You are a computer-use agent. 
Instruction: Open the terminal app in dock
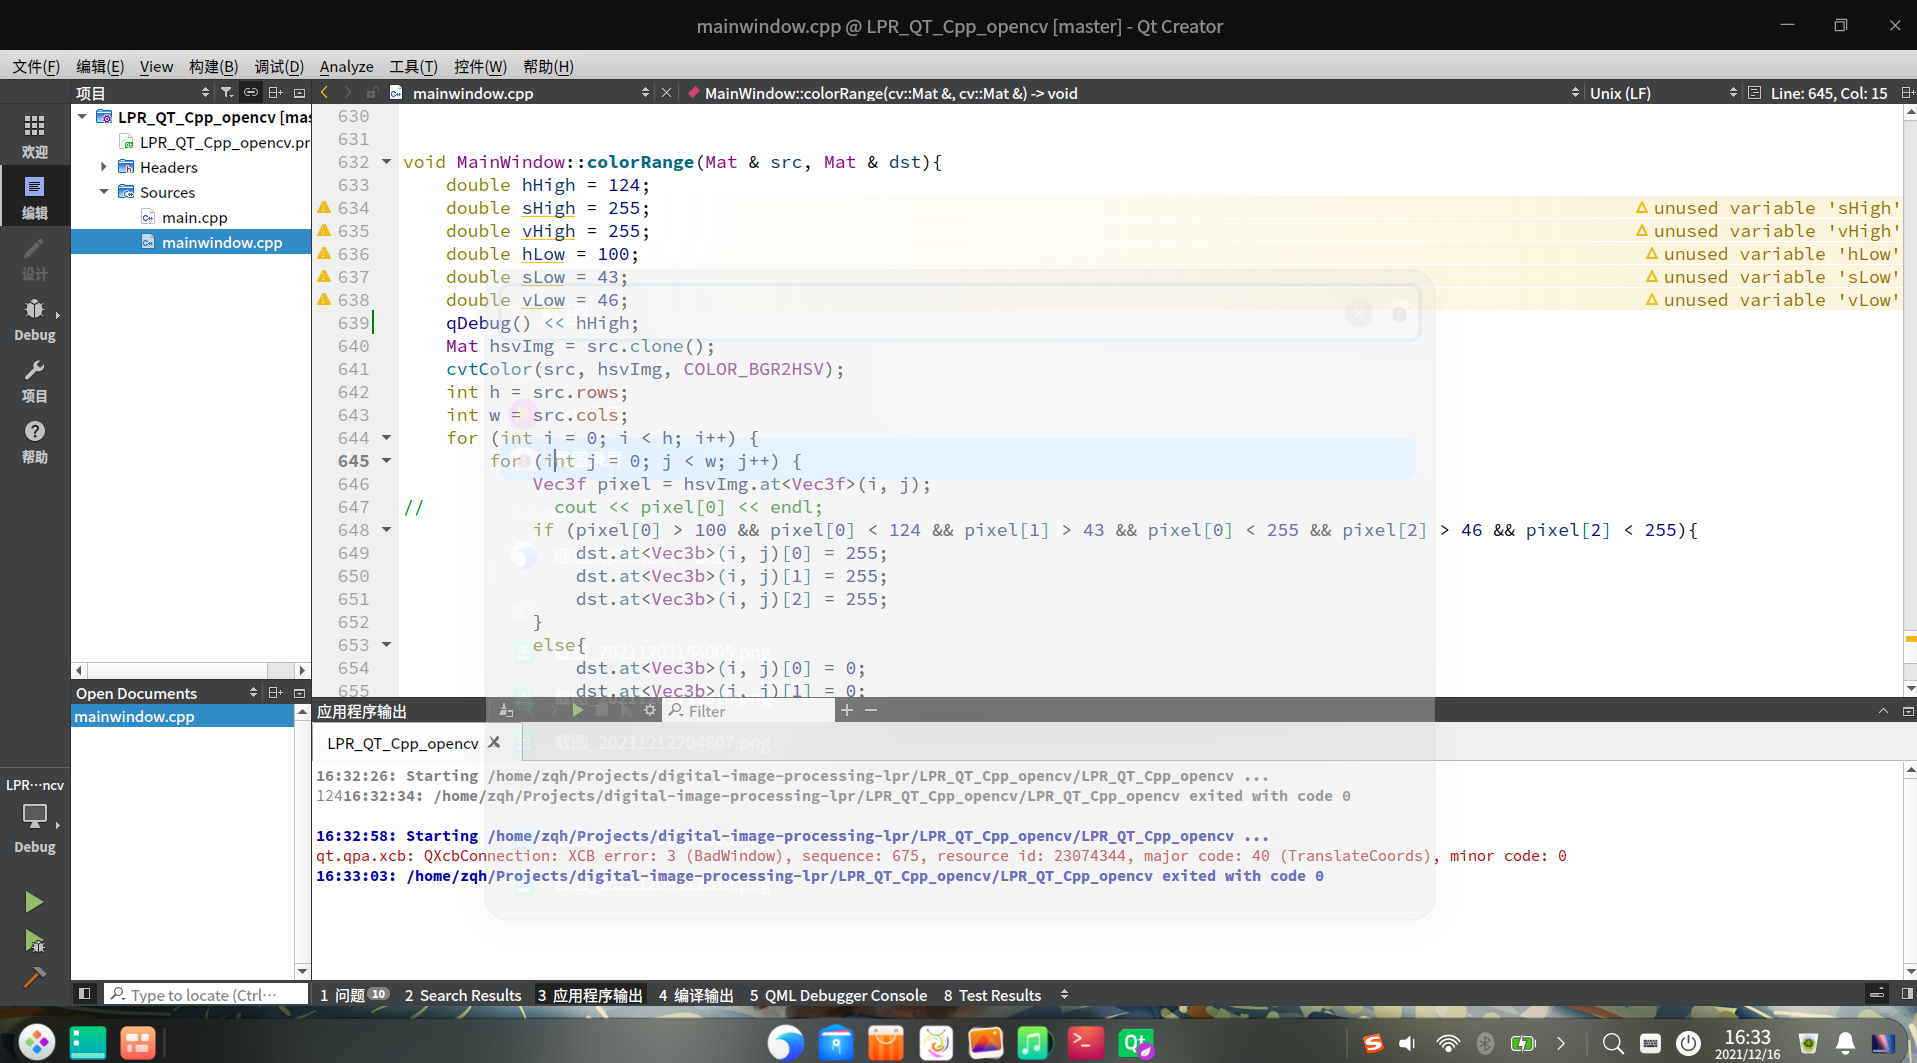click(x=1085, y=1043)
